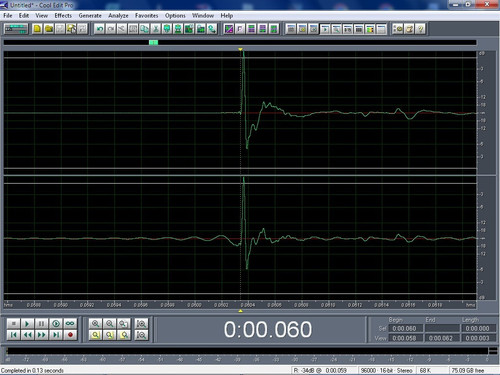Click the Help question mark toolbar icon
The width and height of the screenshot is (500, 375).
[x=421, y=29]
